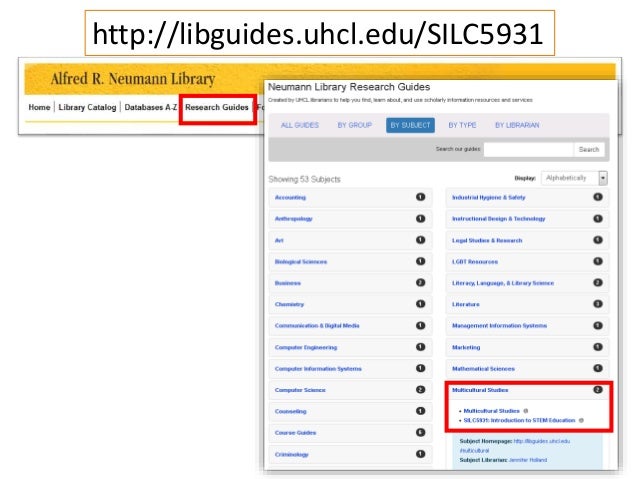Click count badge for Literature

pyautogui.click(x=597, y=304)
